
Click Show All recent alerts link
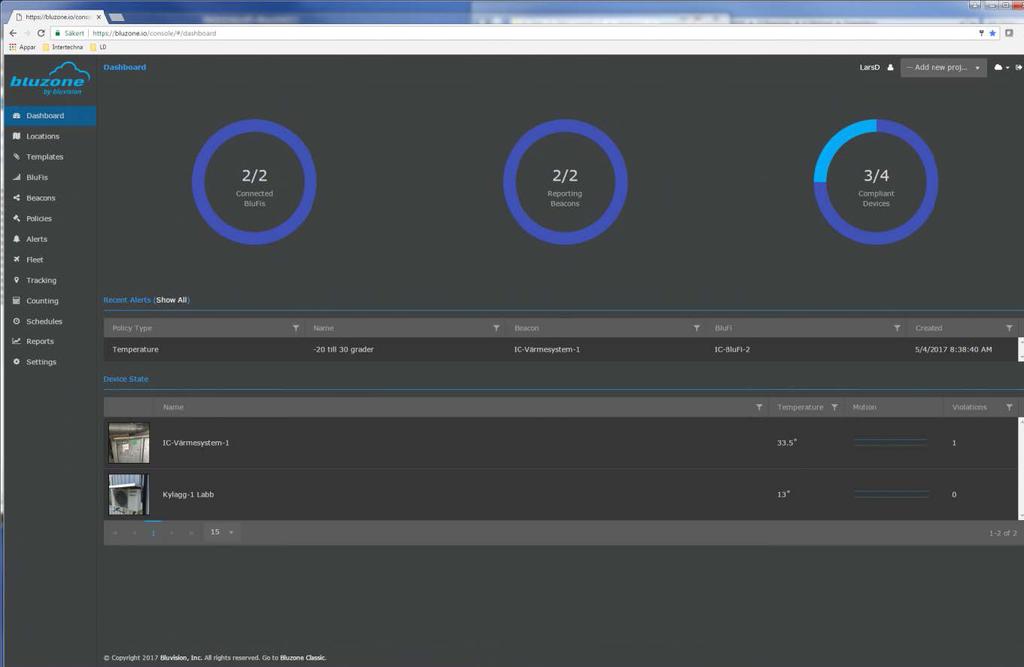click(x=171, y=300)
